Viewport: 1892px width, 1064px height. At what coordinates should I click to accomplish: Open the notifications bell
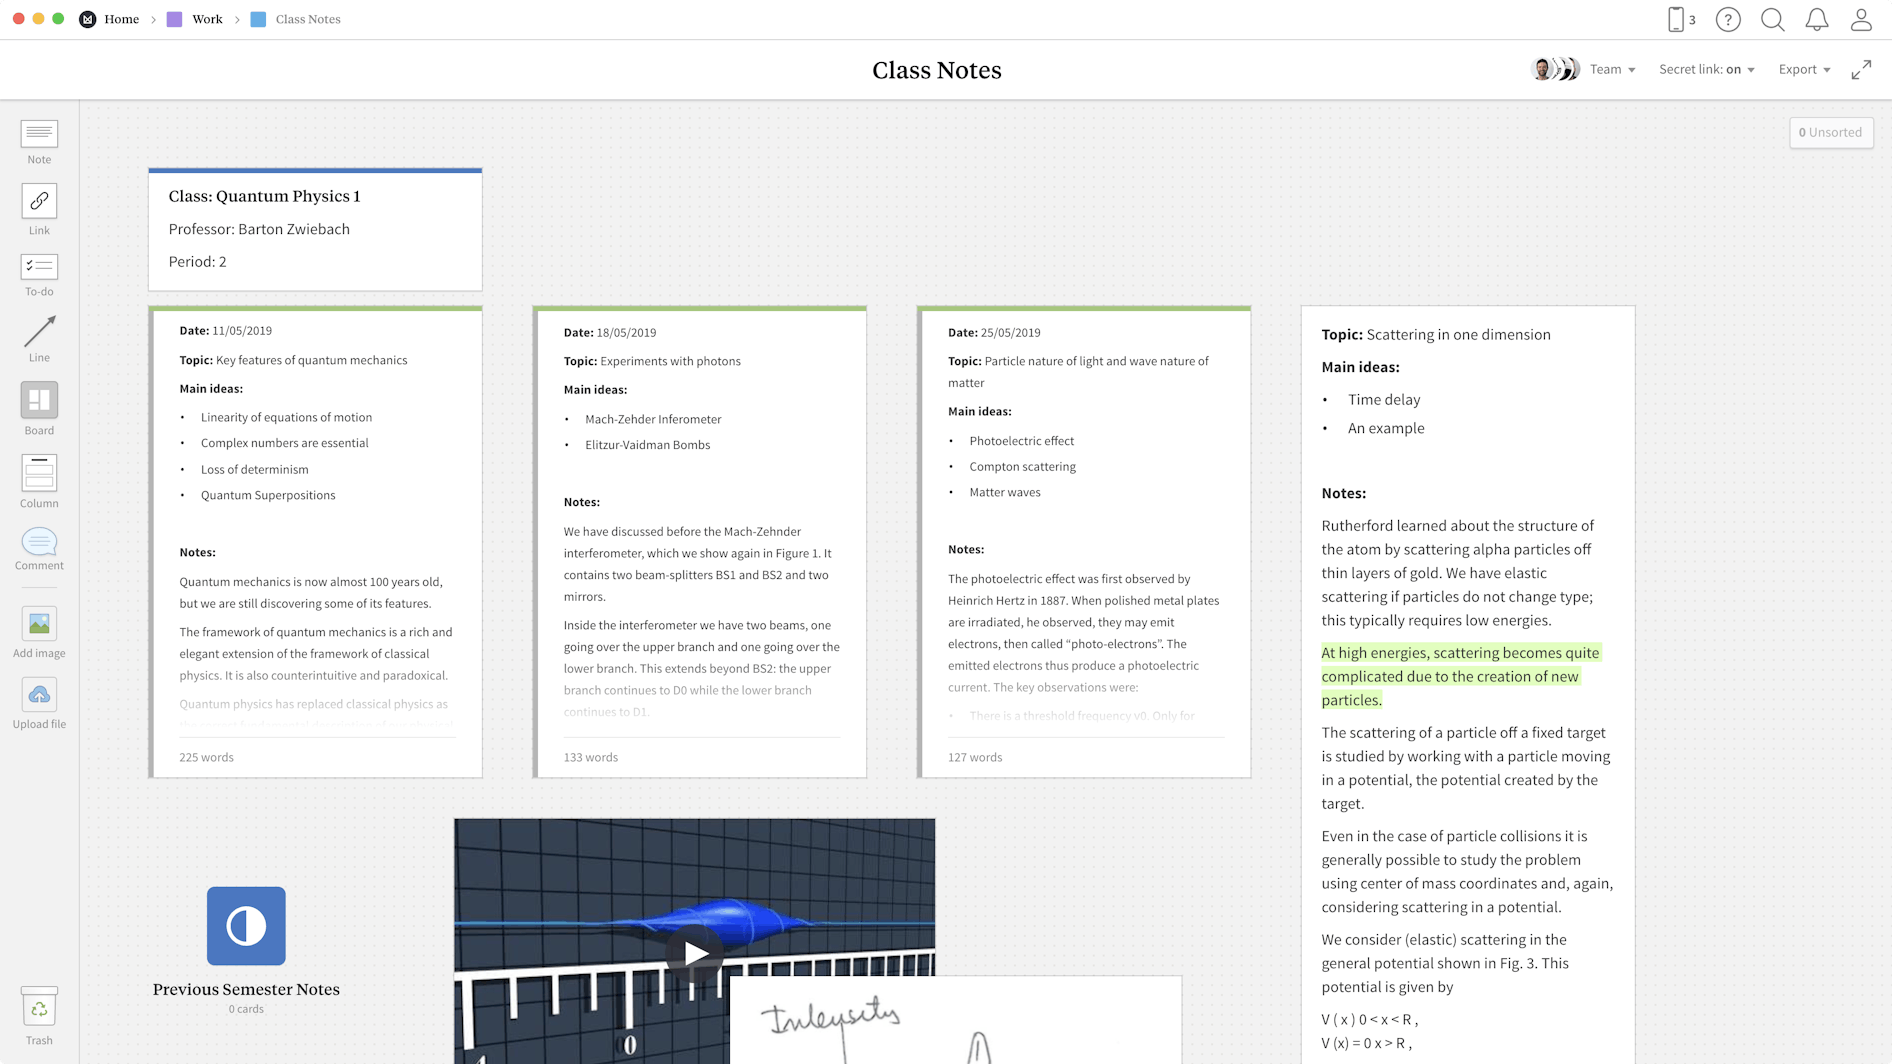pyautogui.click(x=1817, y=19)
